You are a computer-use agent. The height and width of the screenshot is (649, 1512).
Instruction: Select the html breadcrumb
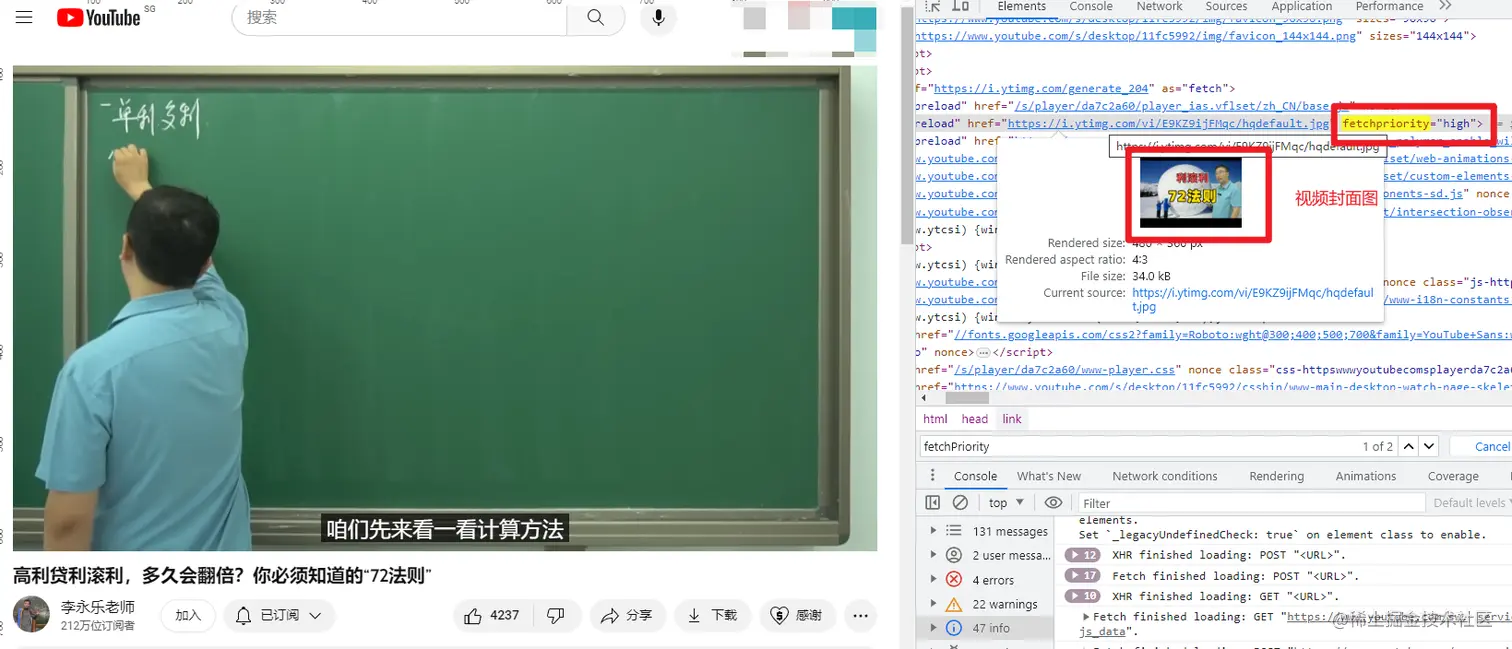tap(935, 419)
